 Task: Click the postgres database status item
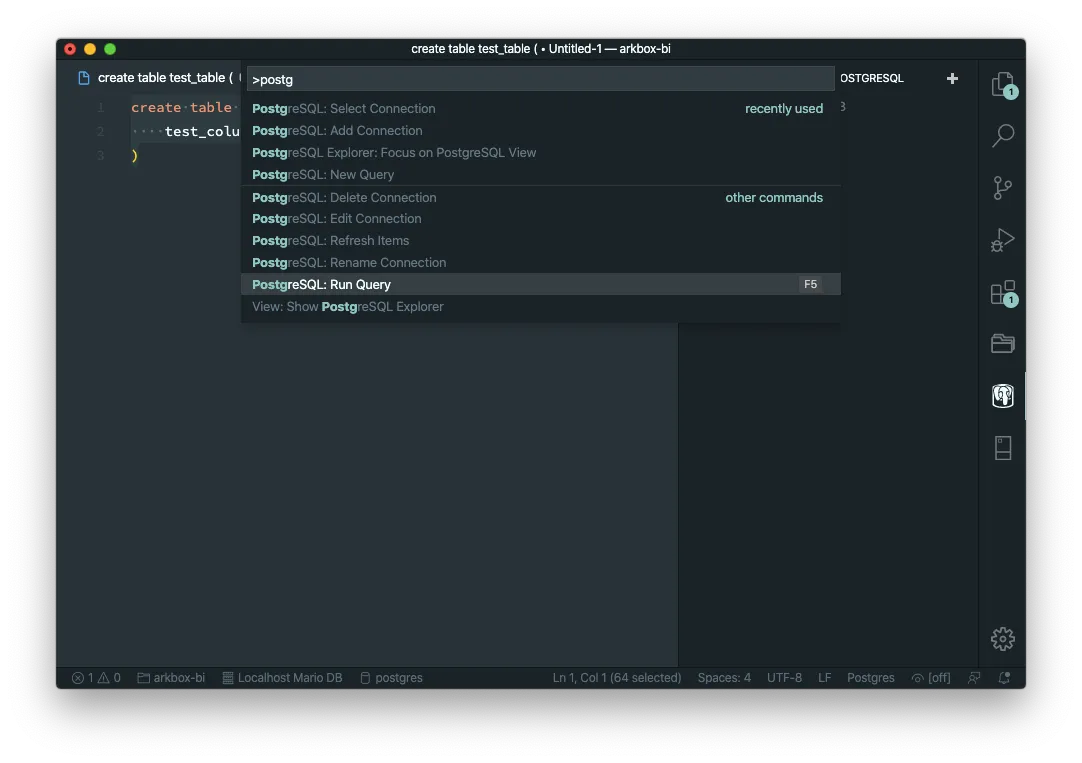(x=391, y=677)
